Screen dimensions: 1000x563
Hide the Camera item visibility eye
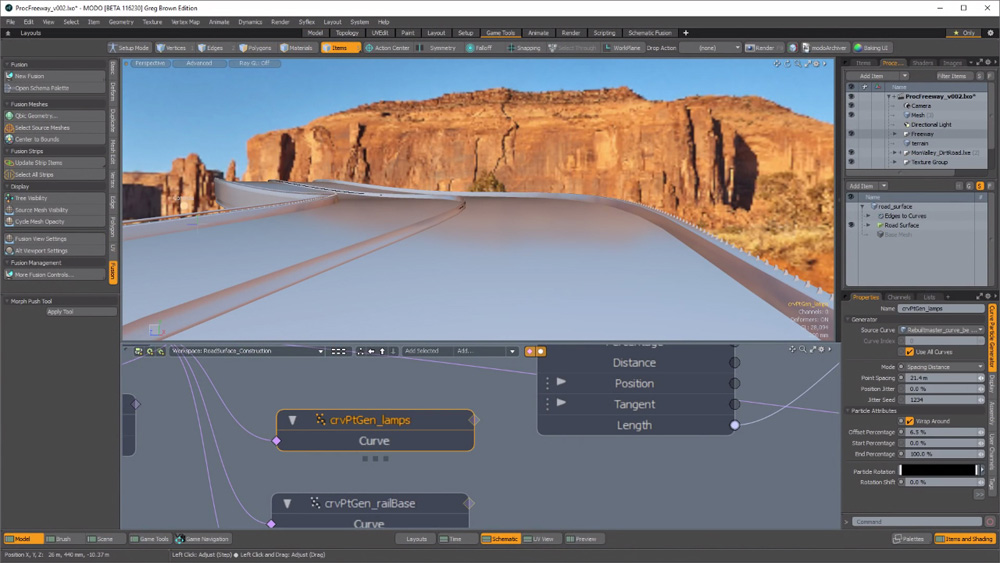(x=851, y=105)
